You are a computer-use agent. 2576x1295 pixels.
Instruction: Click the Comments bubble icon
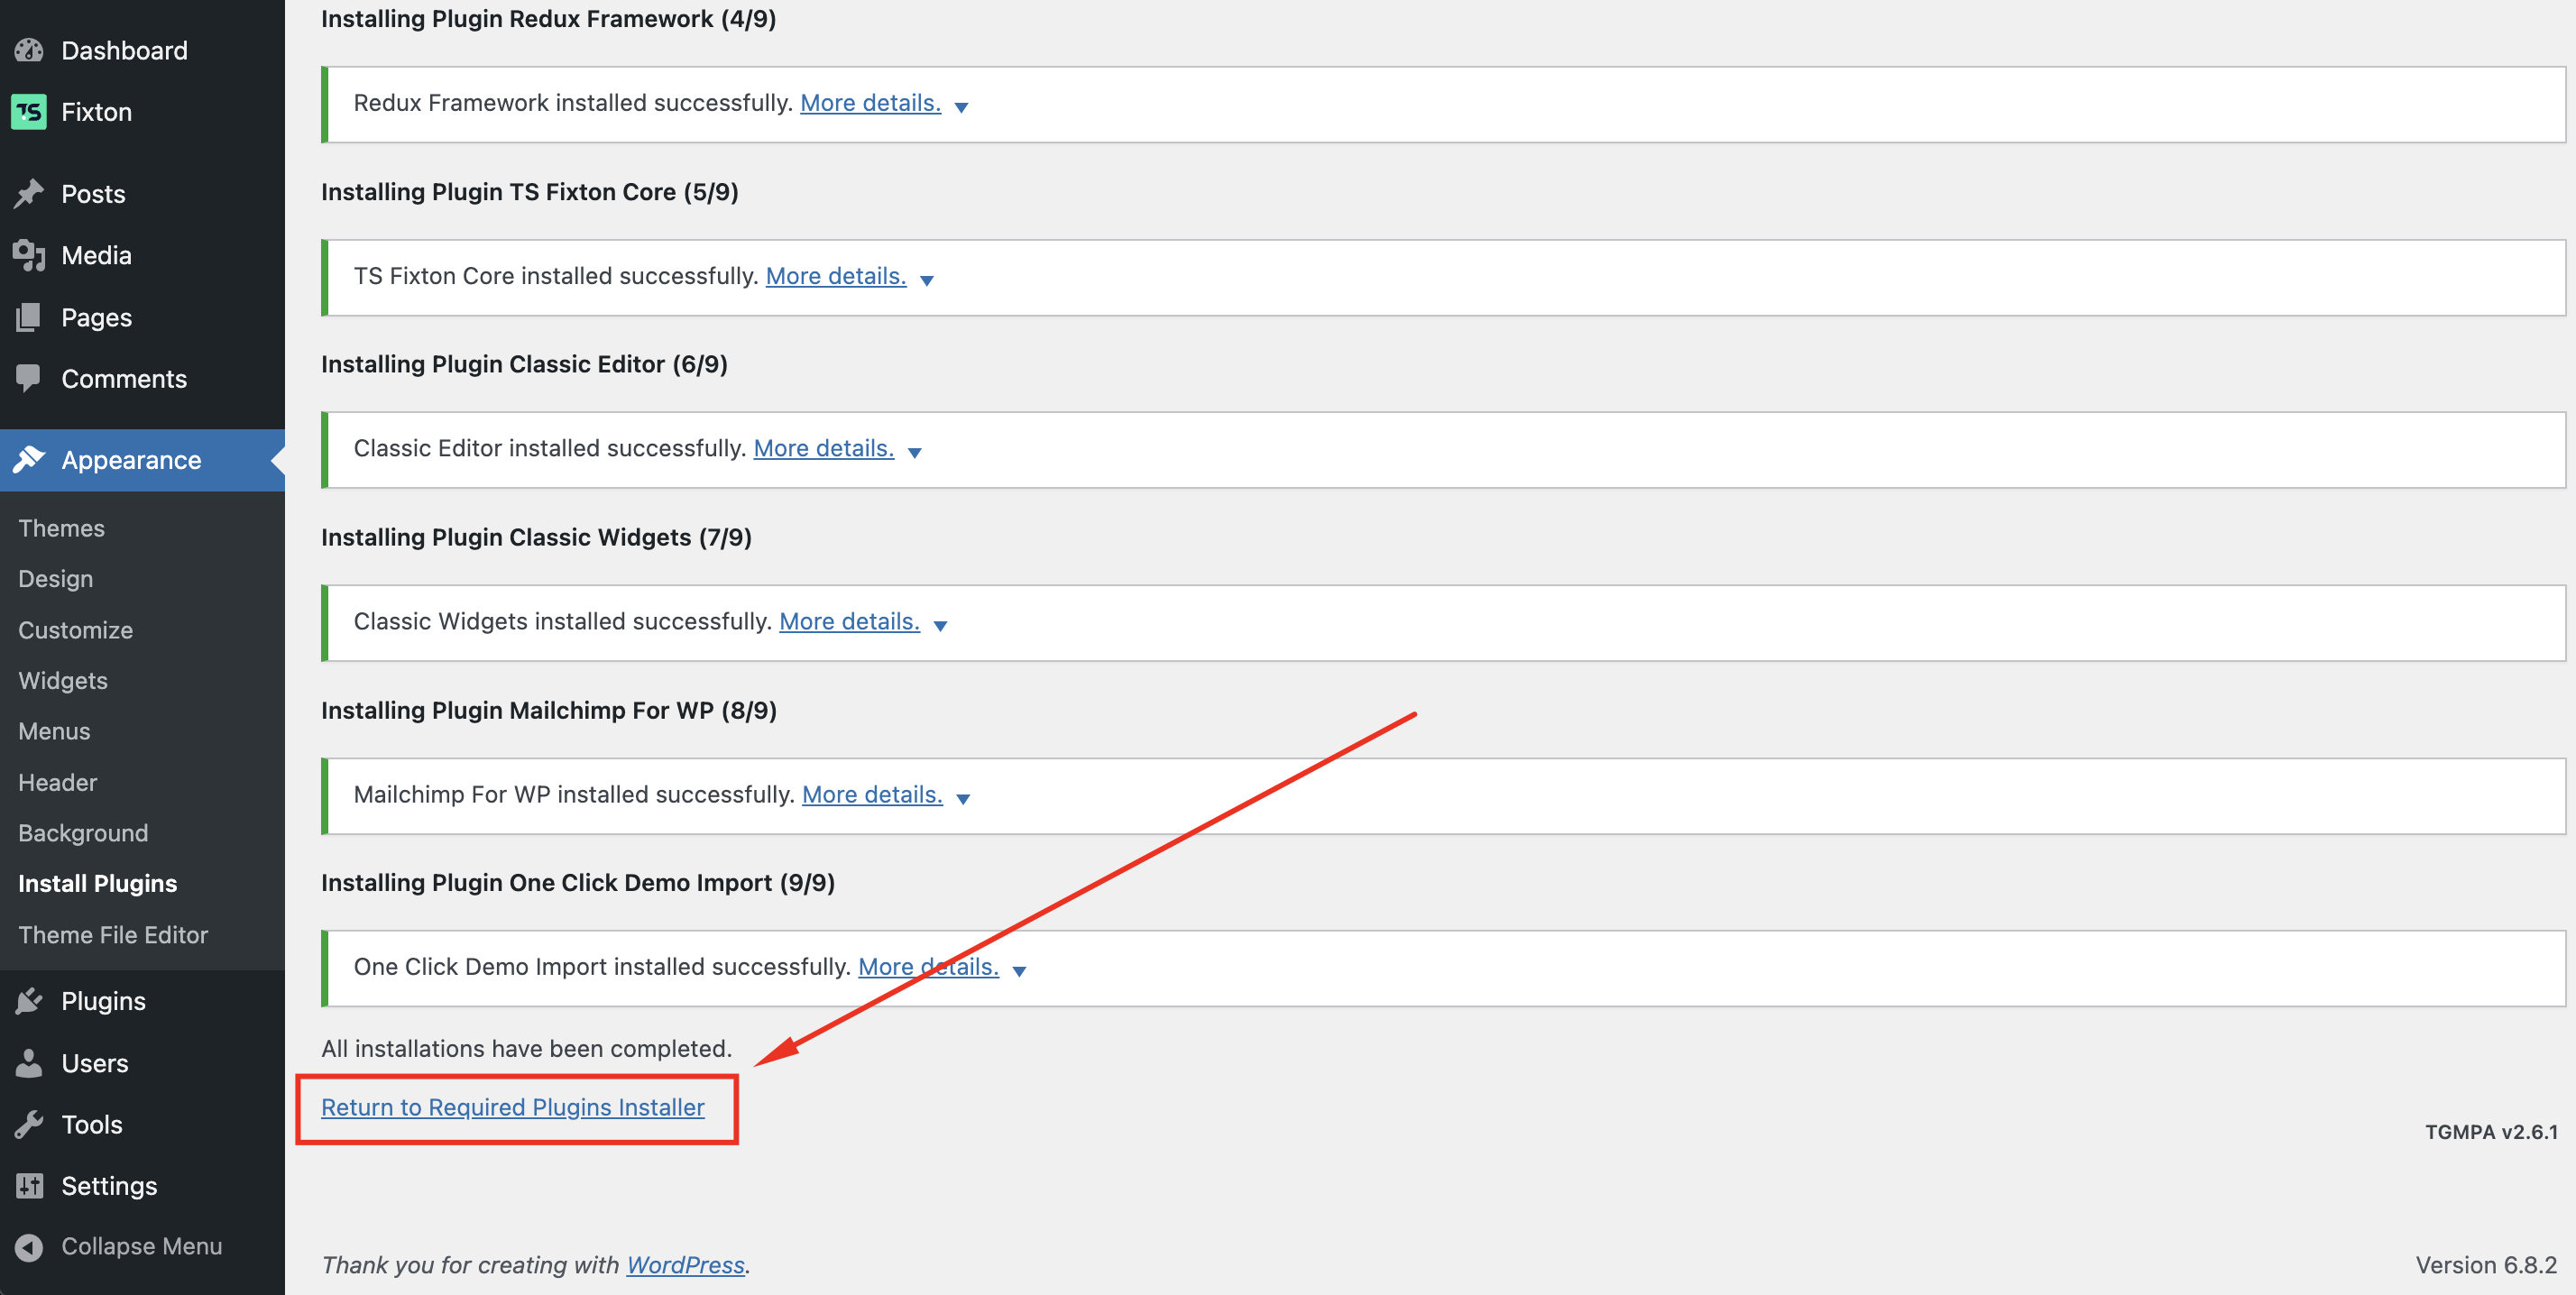pos(29,378)
